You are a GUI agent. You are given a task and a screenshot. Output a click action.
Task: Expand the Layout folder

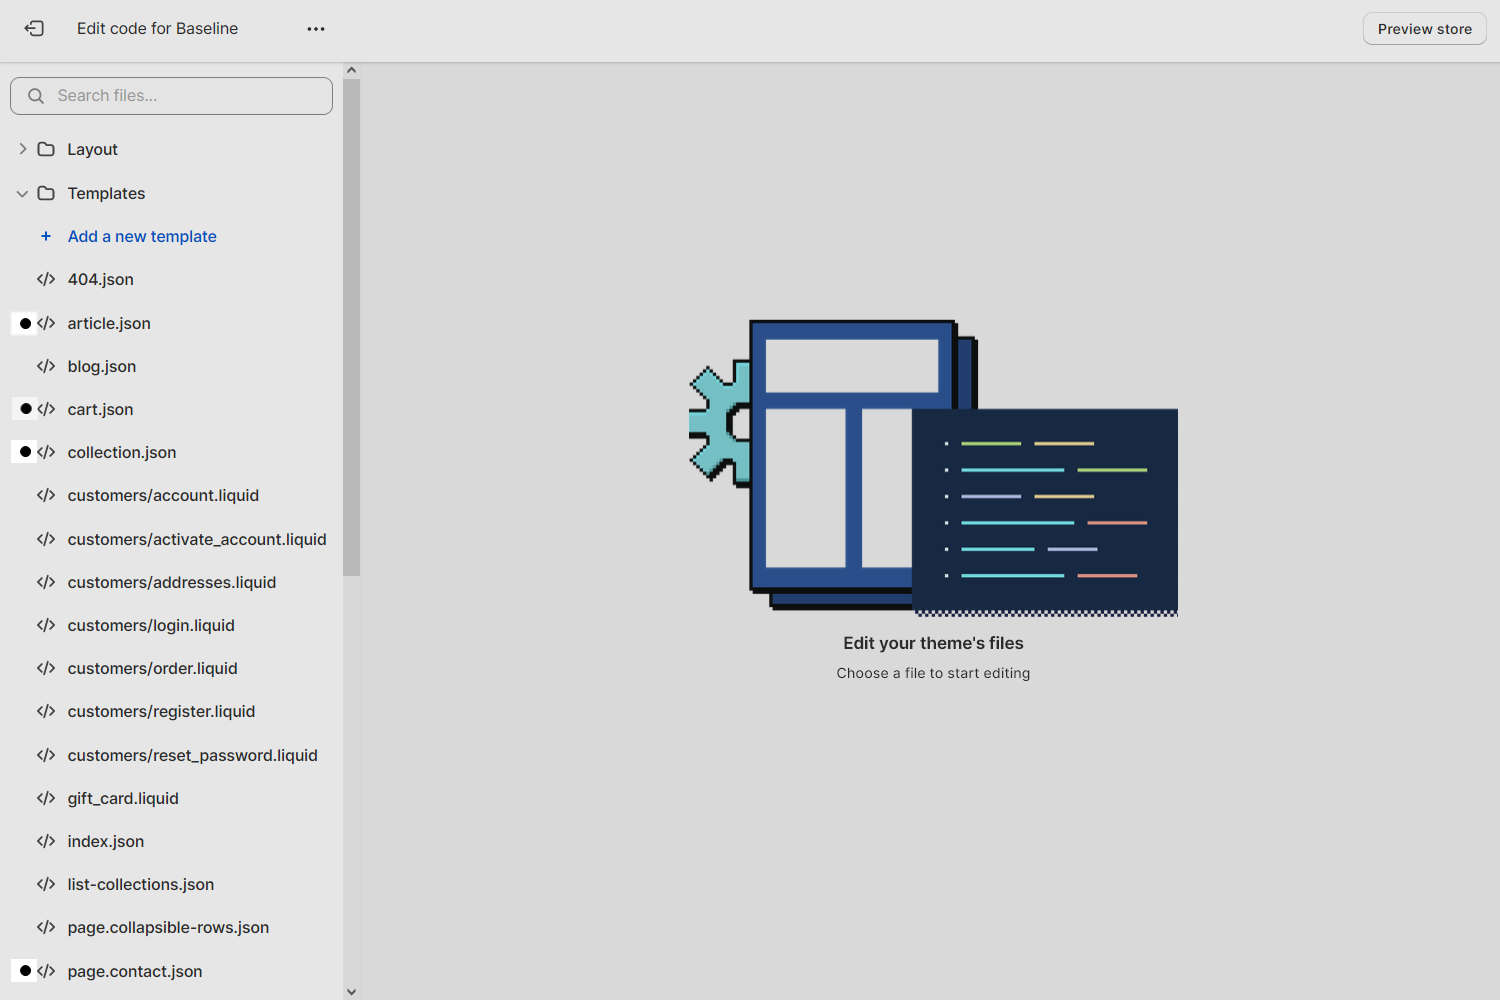click(x=22, y=148)
